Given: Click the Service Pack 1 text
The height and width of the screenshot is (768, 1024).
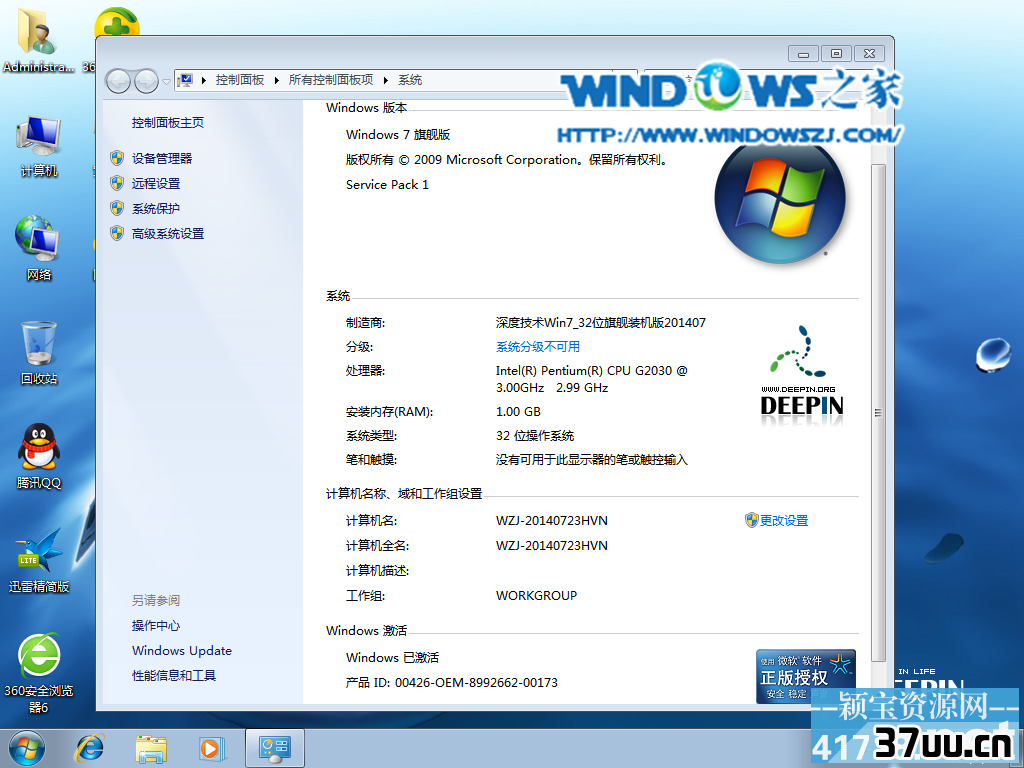Looking at the screenshot, I should [387, 185].
